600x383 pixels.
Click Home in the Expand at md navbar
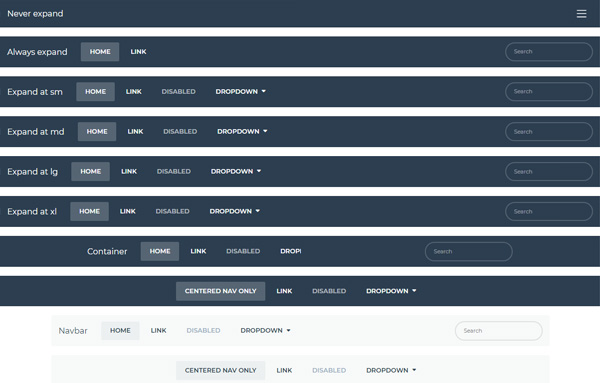tap(97, 132)
